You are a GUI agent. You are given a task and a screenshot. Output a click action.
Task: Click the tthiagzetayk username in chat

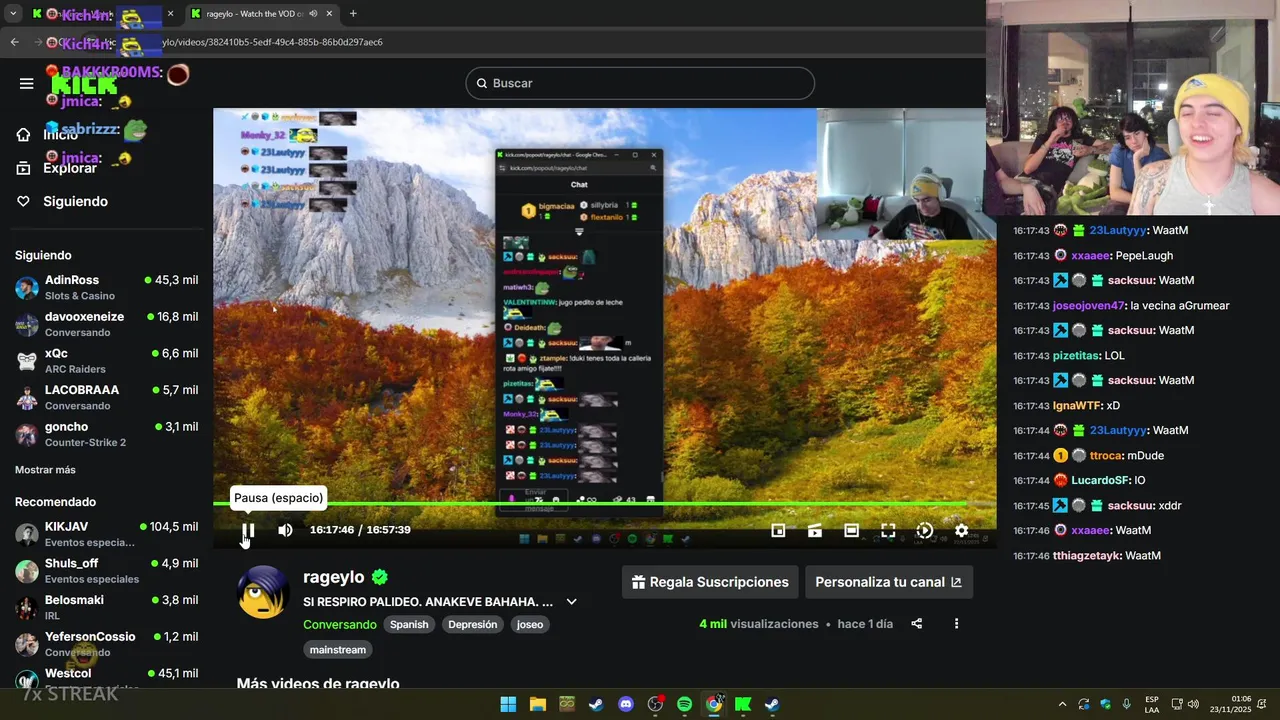1087,556
